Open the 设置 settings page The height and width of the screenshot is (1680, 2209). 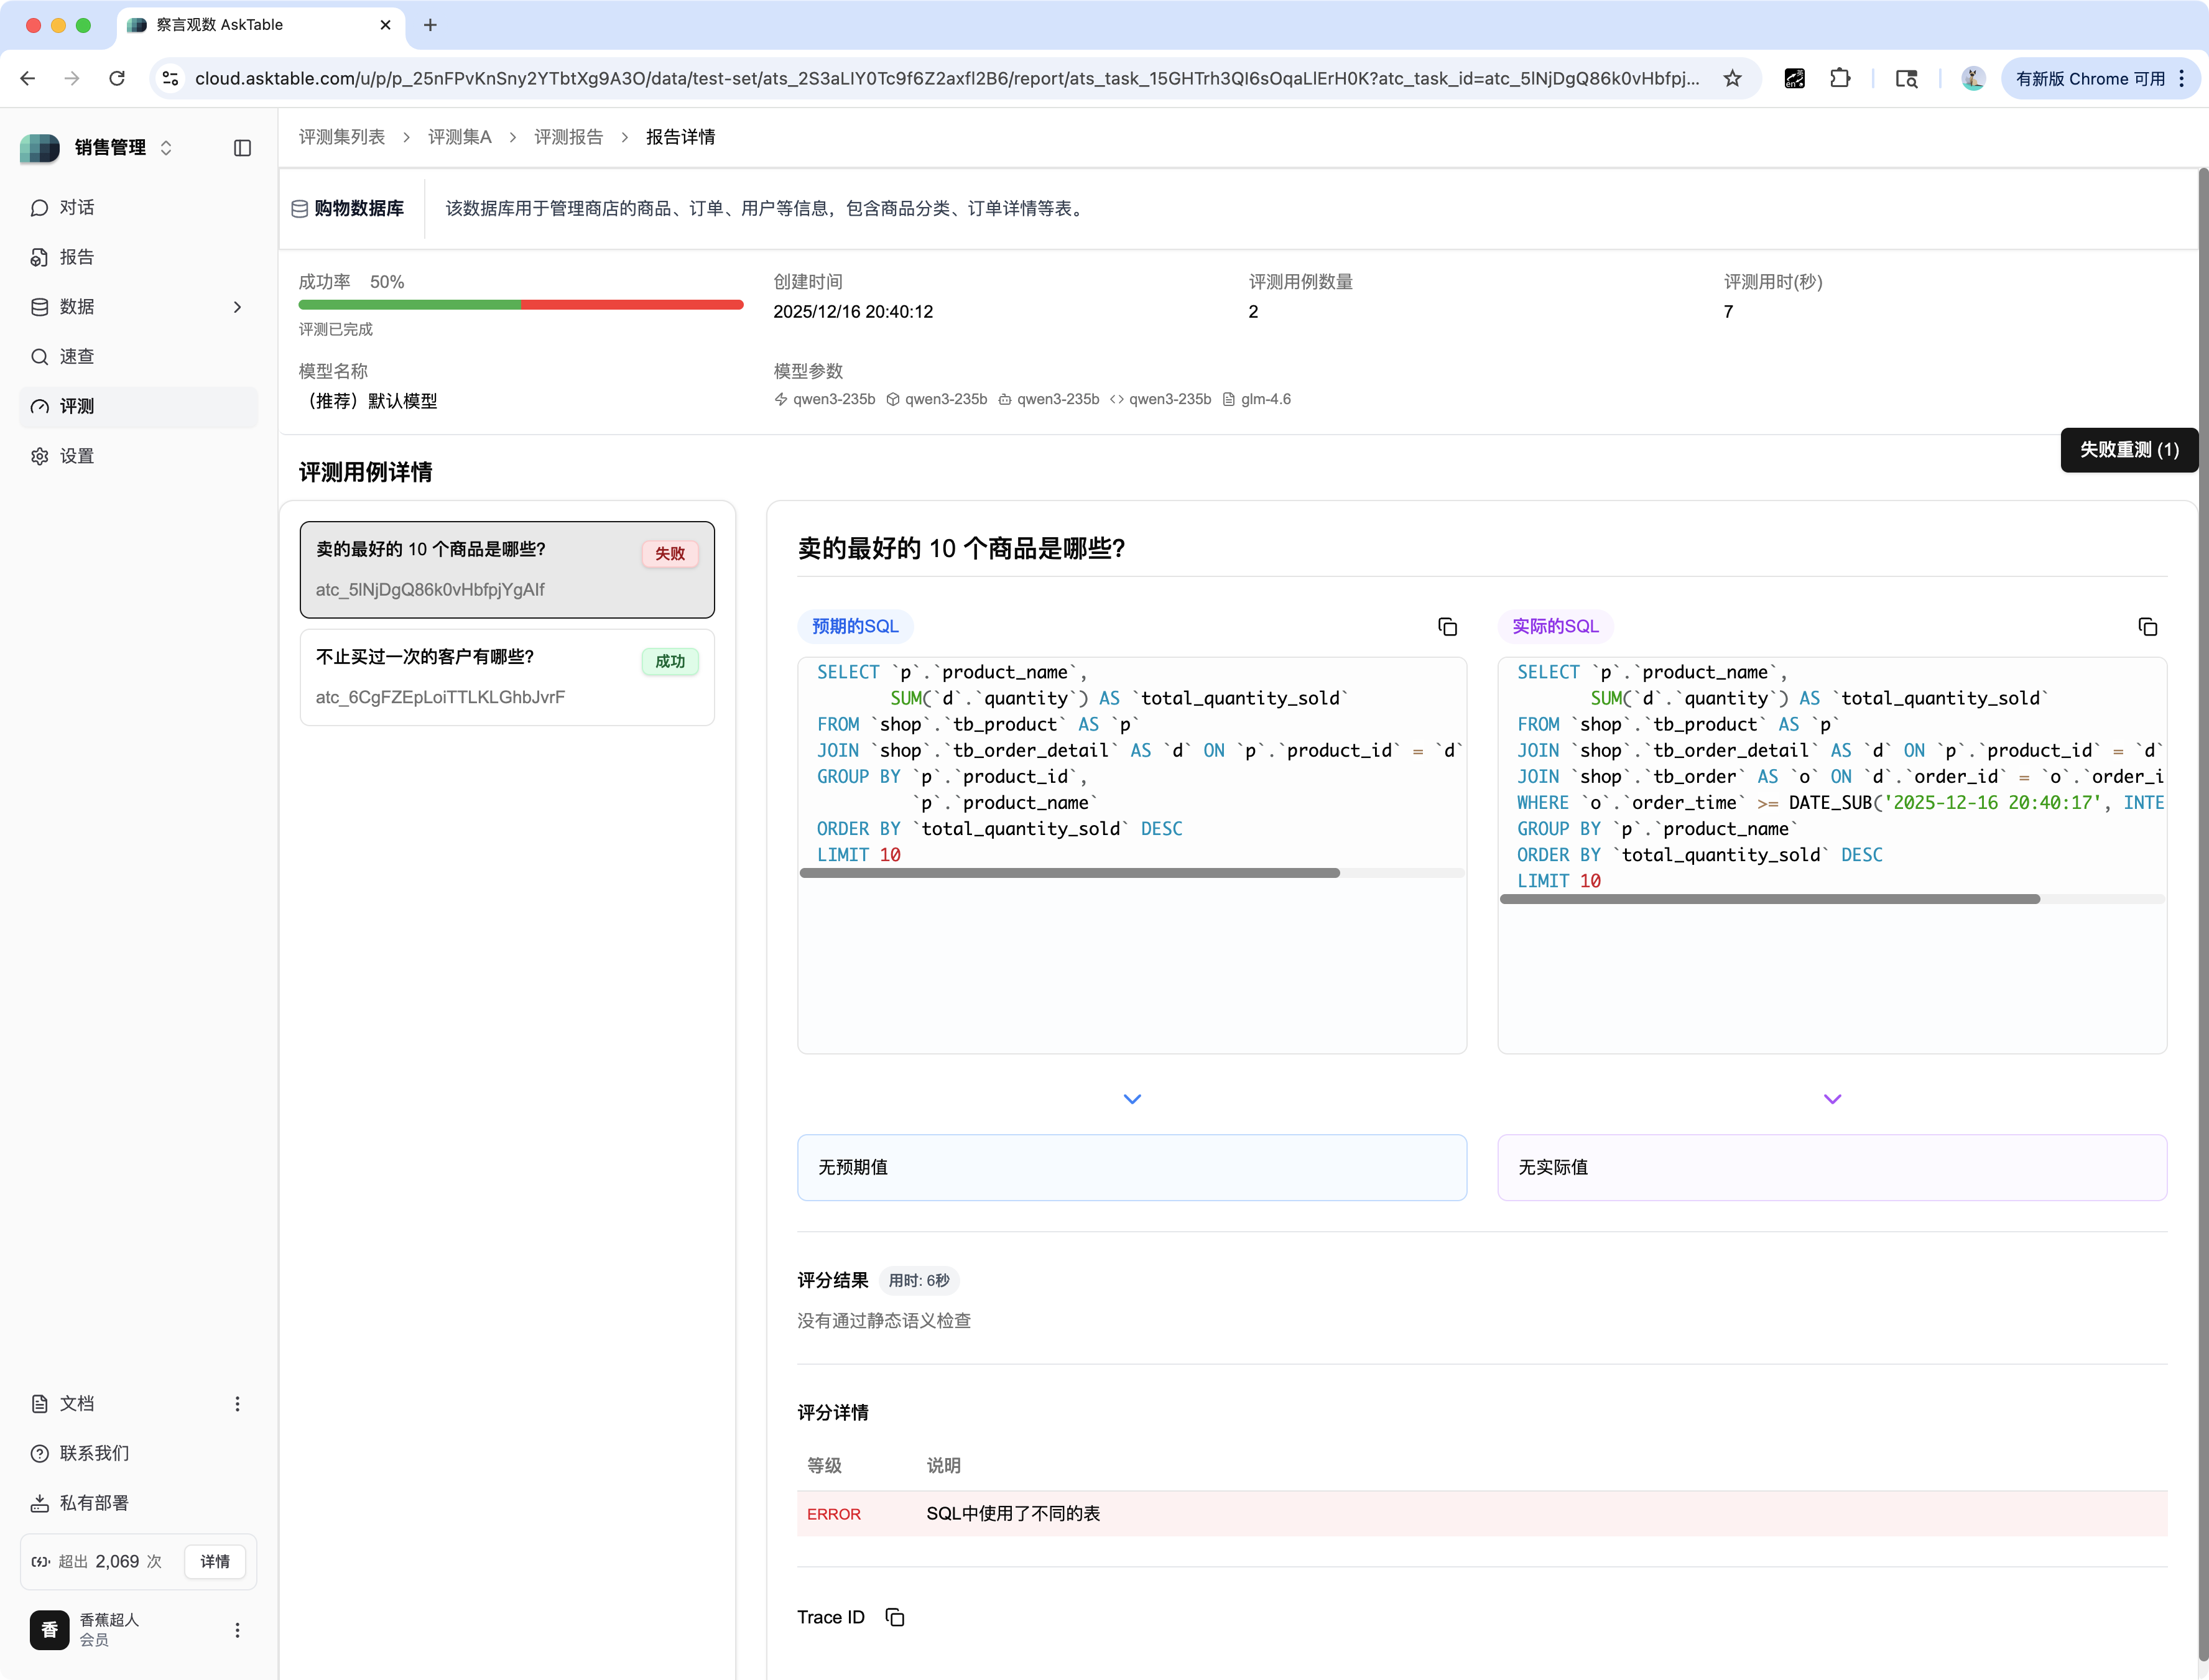pyautogui.click(x=77, y=456)
